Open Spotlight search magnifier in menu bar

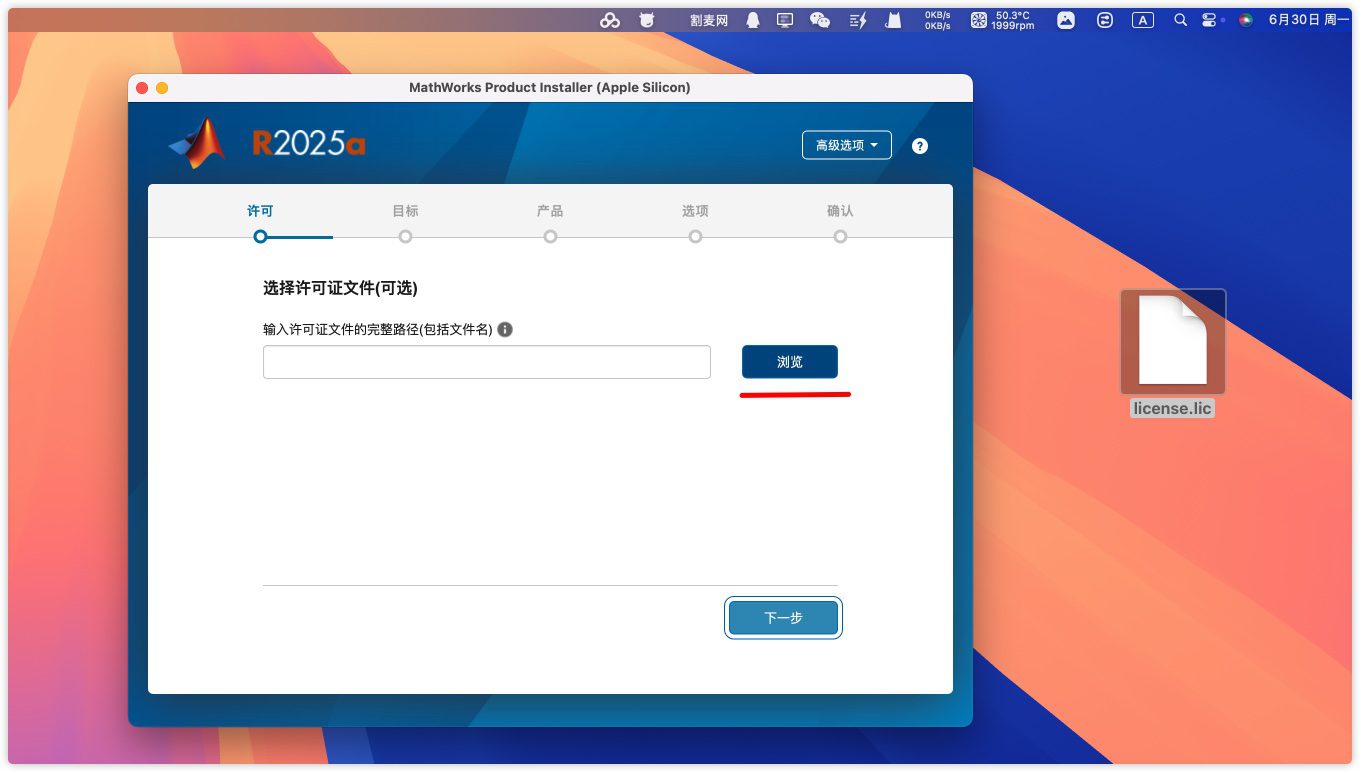(x=1180, y=20)
